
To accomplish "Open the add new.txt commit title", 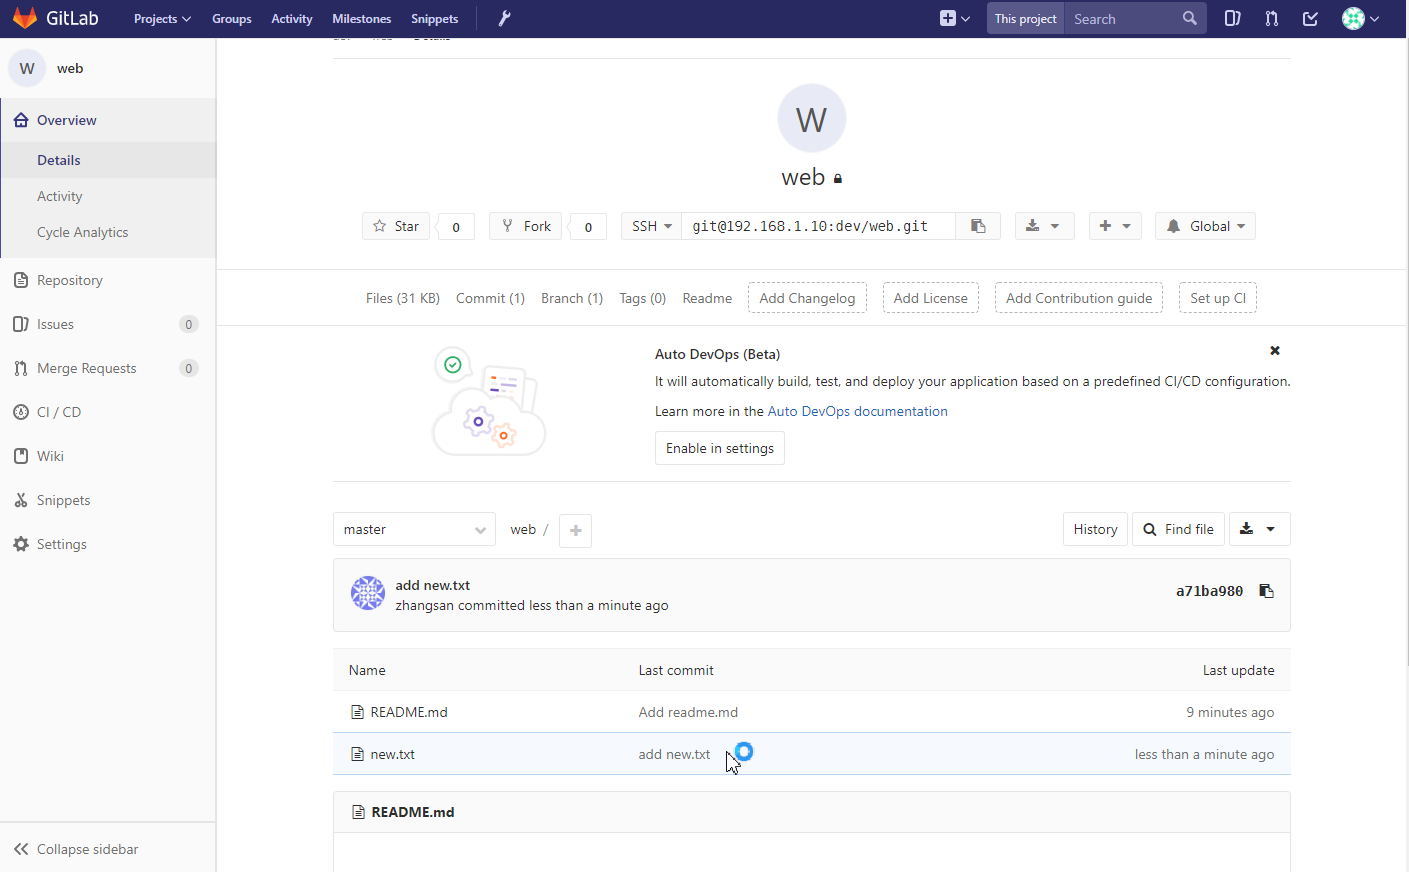I will [x=432, y=585].
